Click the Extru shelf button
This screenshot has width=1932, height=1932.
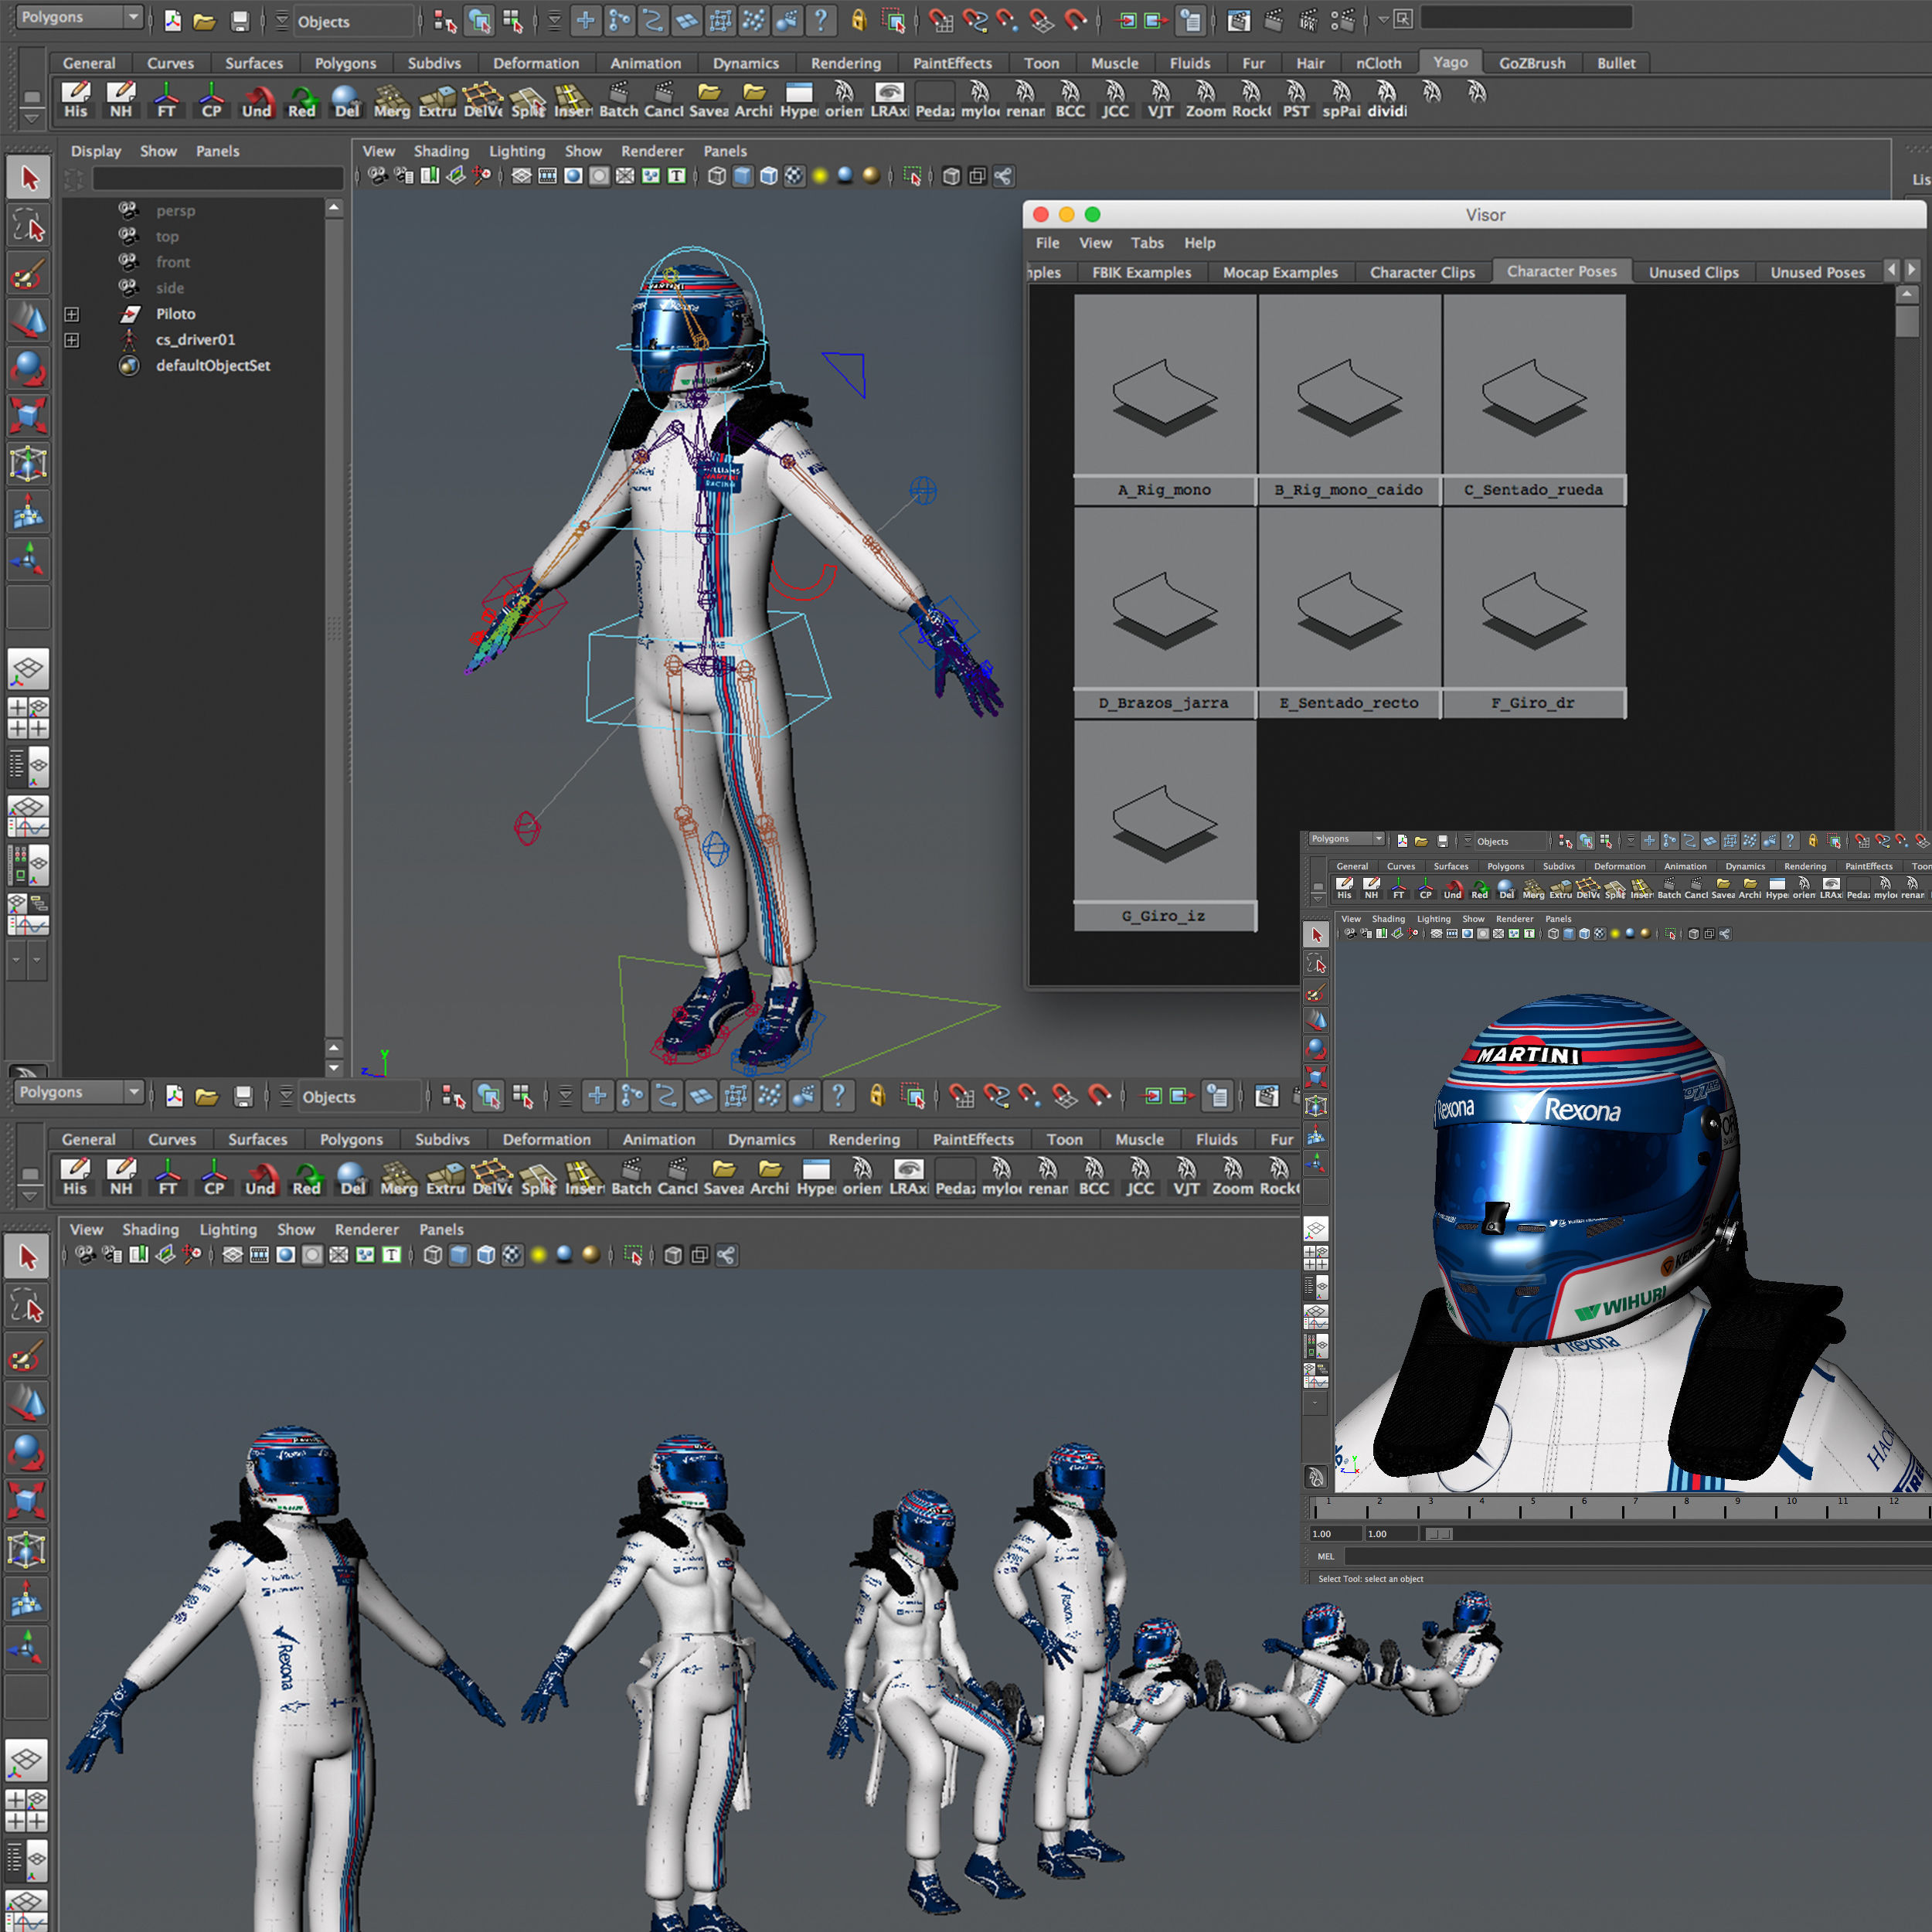(437, 98)
